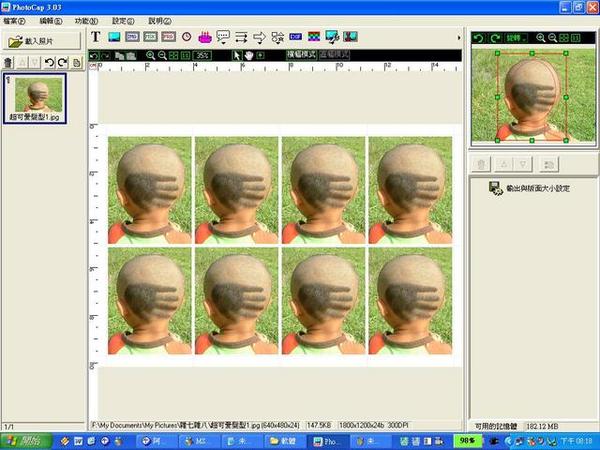Click paste icon in canvas toolbar
Image resolution: width=600 pixels, height=450 pixels.
131,56
